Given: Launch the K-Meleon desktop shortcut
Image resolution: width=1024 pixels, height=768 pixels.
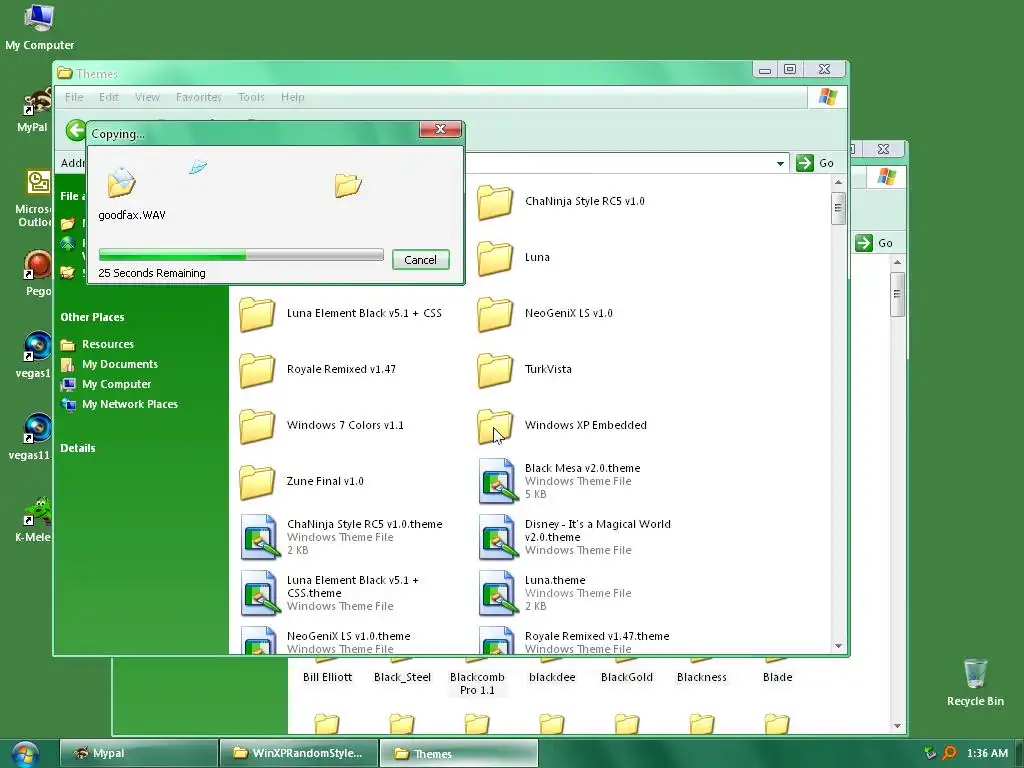Looking at the screenshot, I should 34,520.
